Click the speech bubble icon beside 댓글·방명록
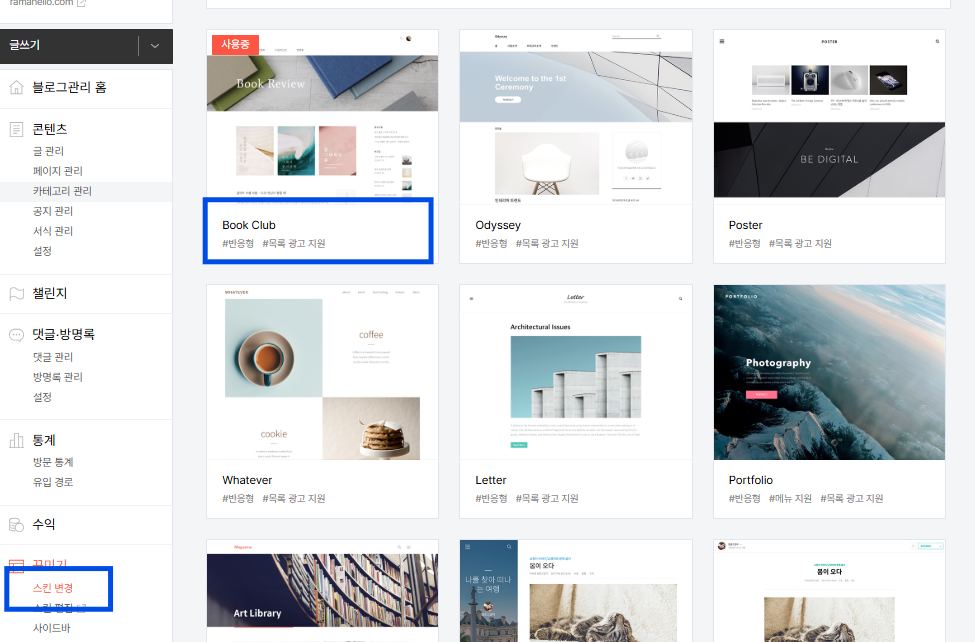Viewport: 975px width, 642px height. coord(17,335)
